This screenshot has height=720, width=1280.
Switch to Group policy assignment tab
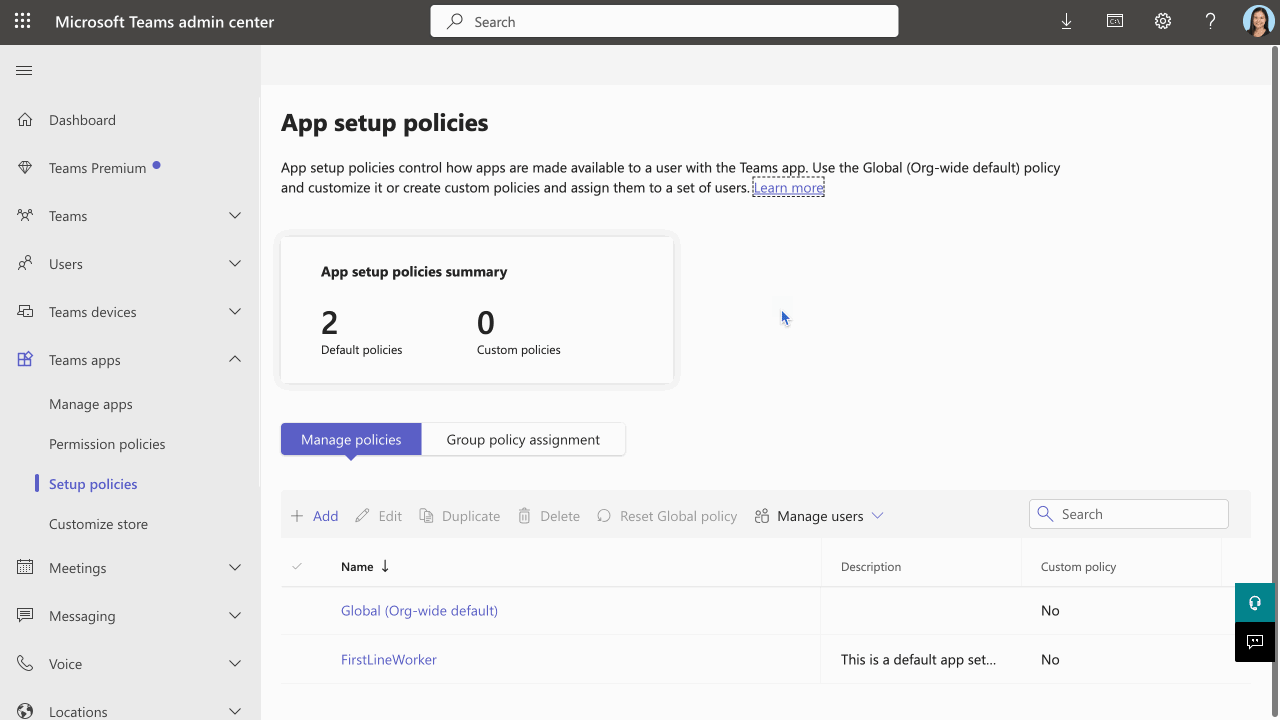pos(523,439)
